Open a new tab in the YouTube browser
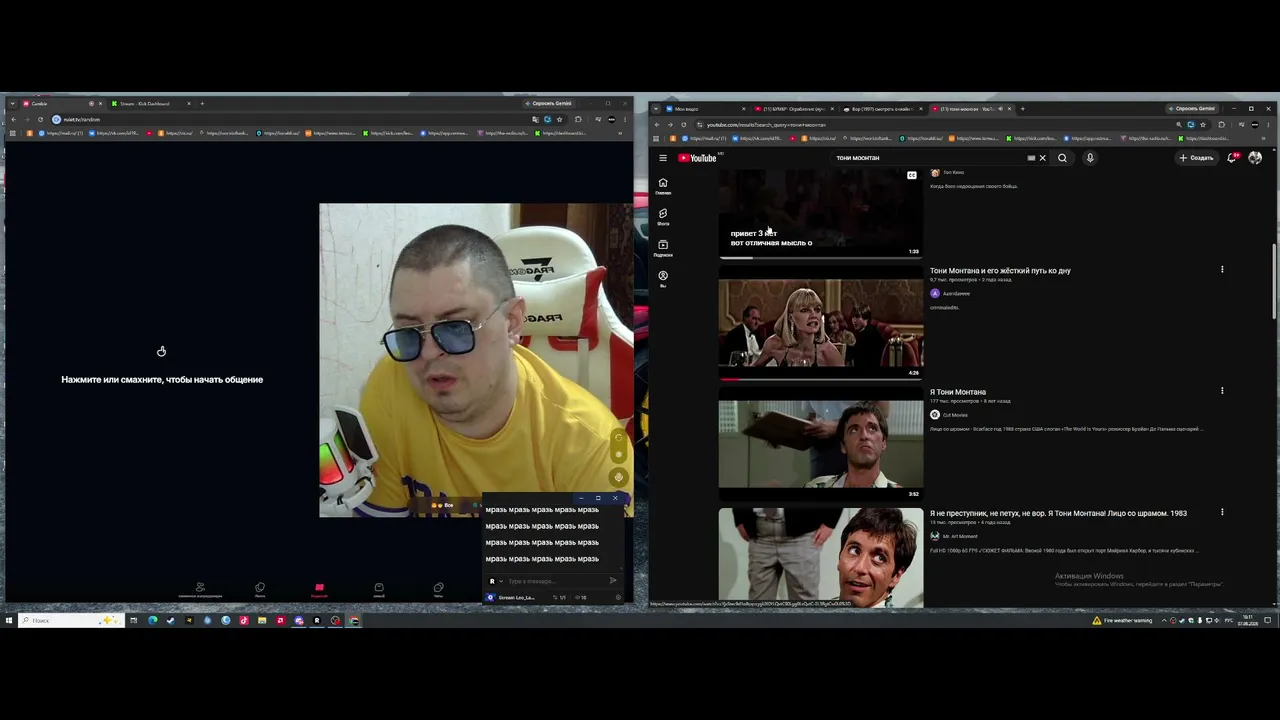 (1023, 109)
